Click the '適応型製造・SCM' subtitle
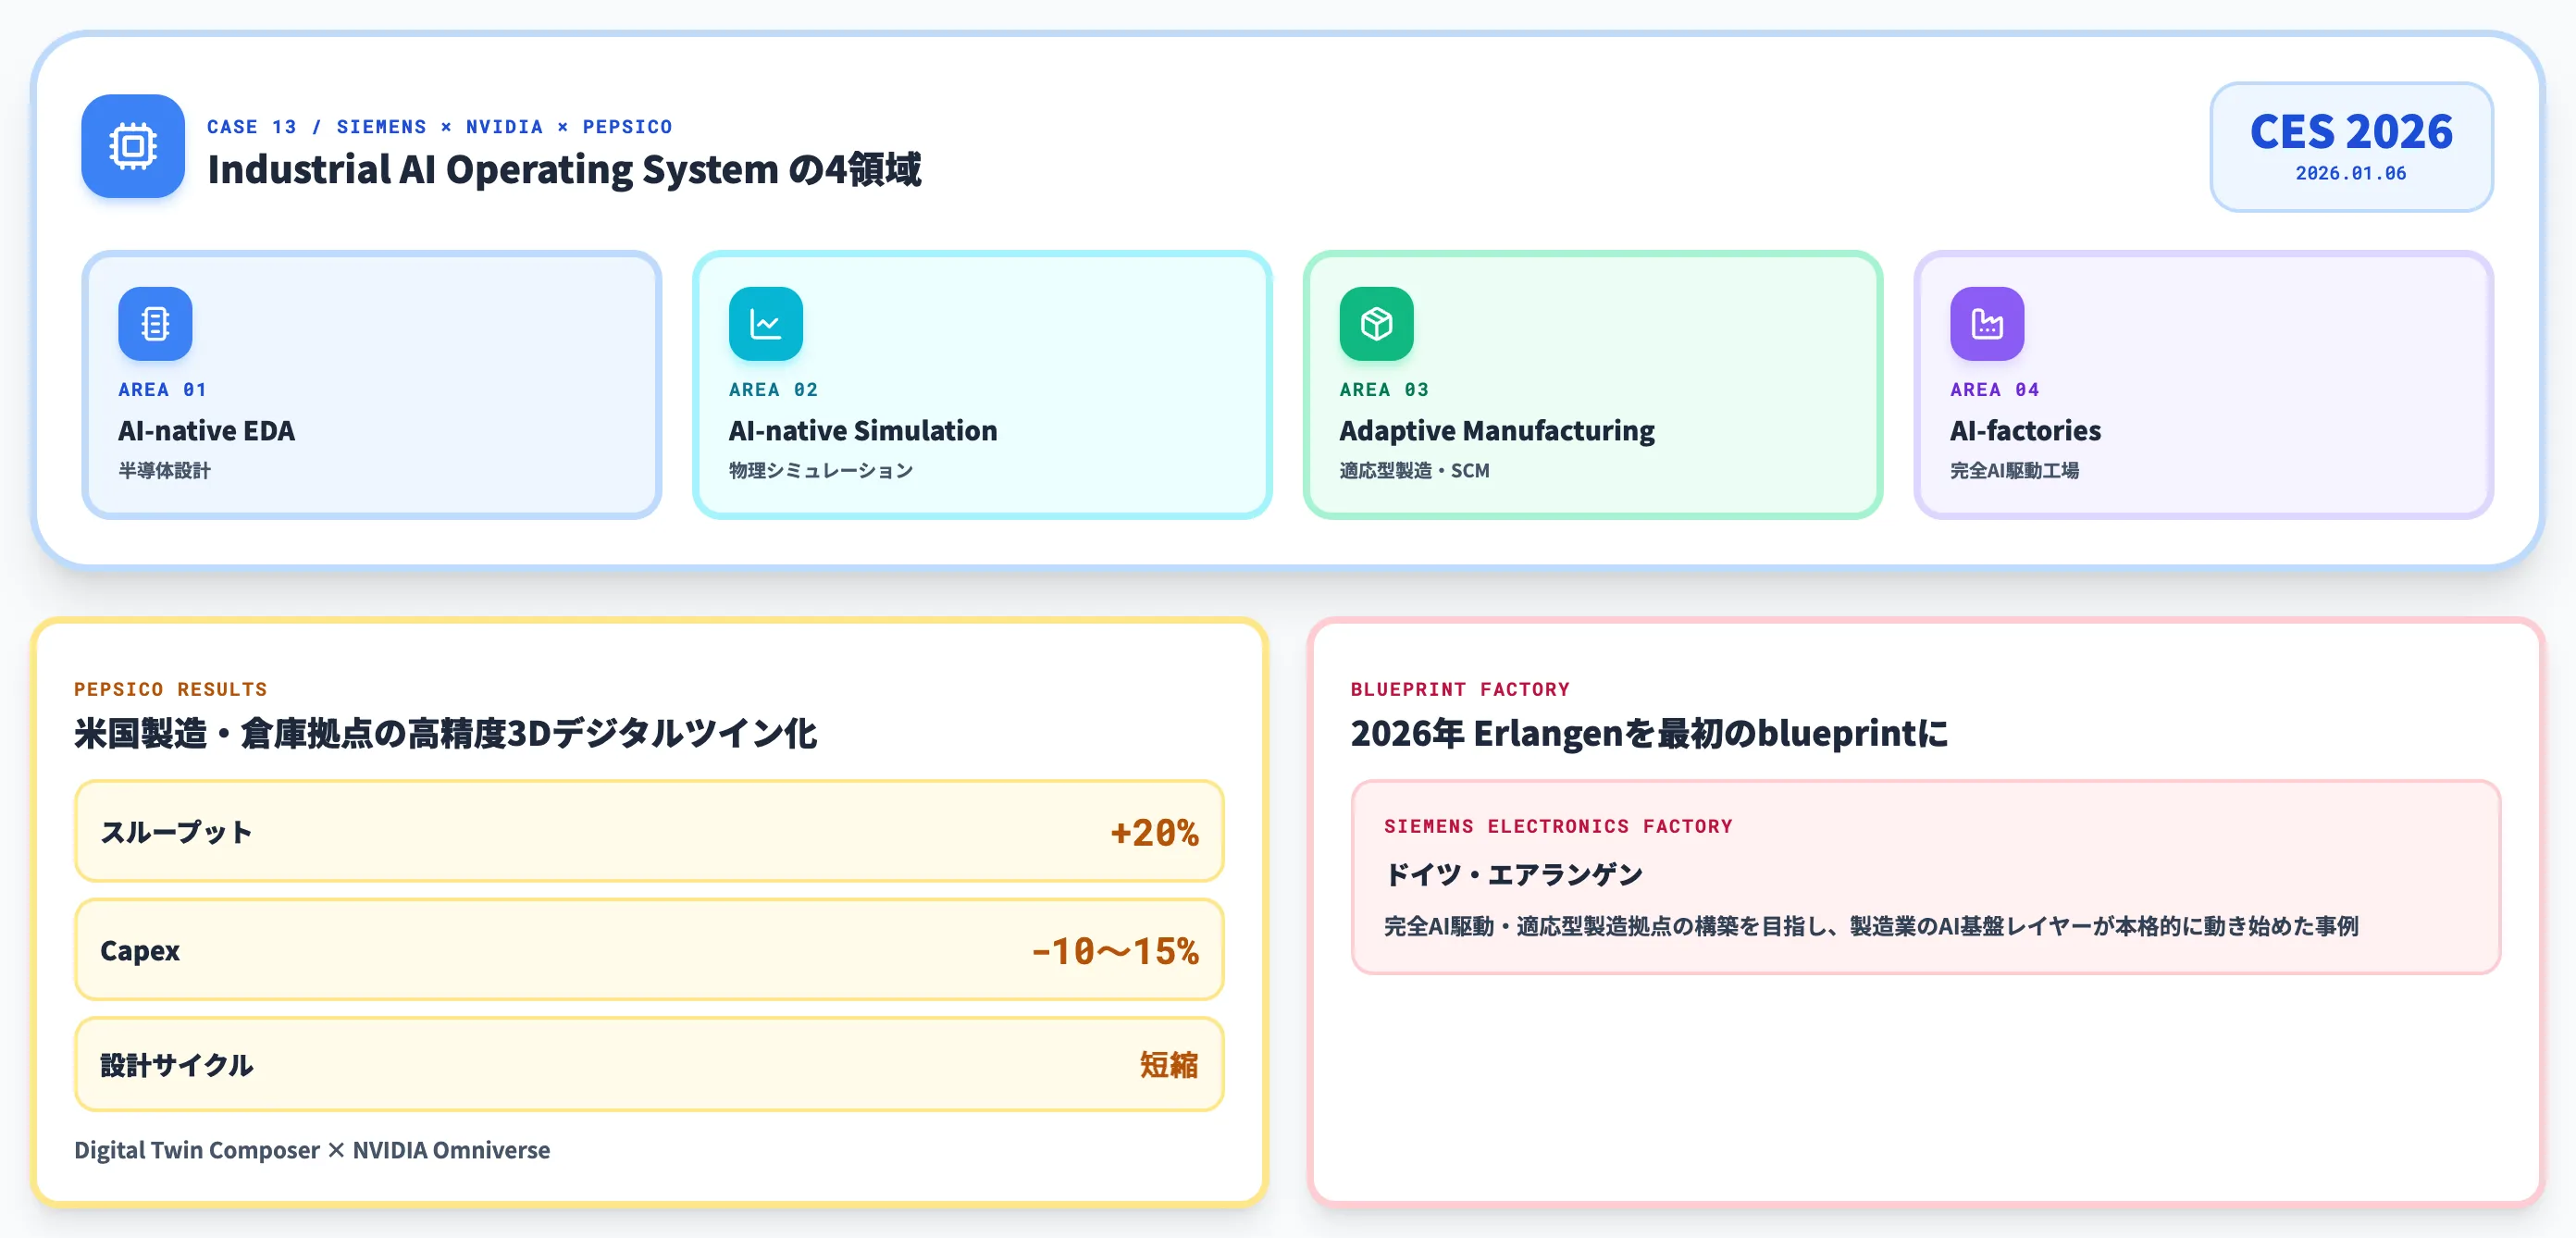Viewport: 2576px width, 1238px height. (x=1414, y=470)
